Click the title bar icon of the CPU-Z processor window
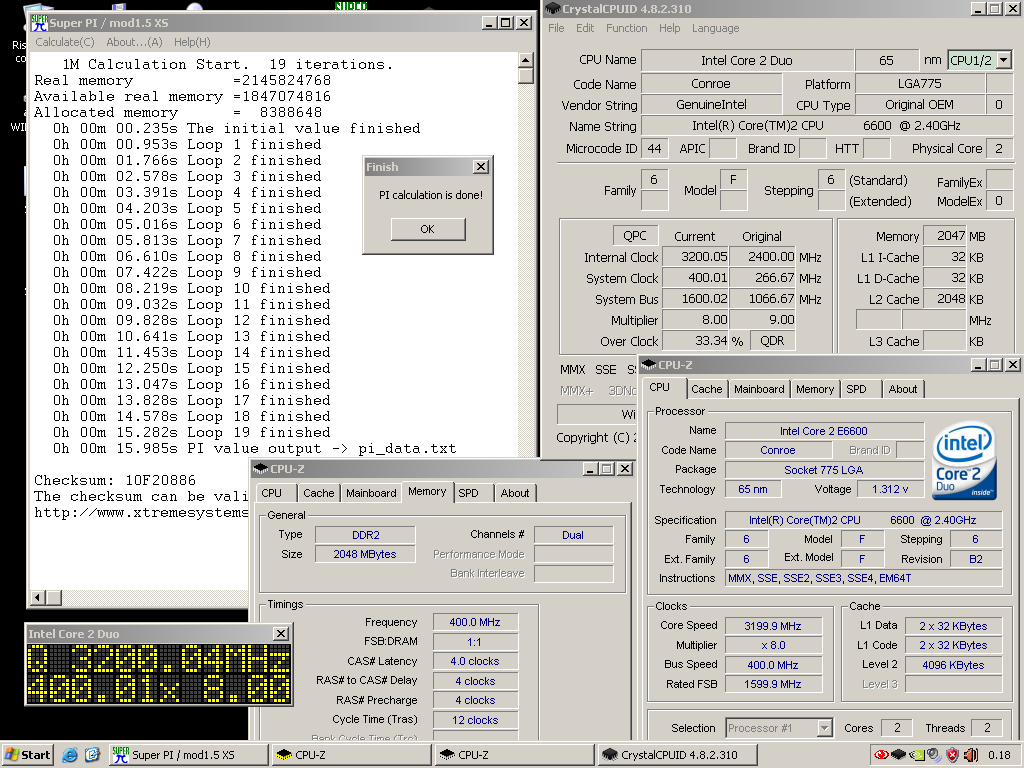 click(x=648, y=364)
